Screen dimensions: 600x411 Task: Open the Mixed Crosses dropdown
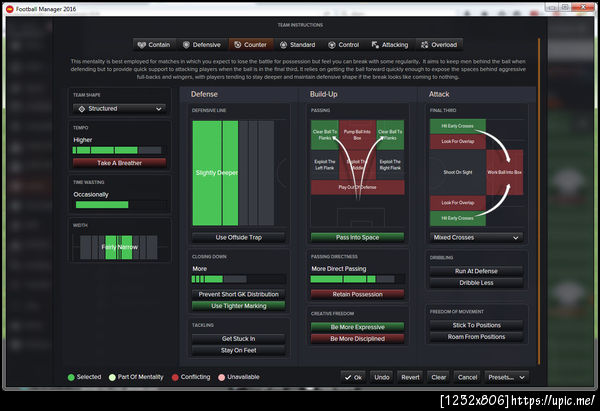[x=476, y=238]
